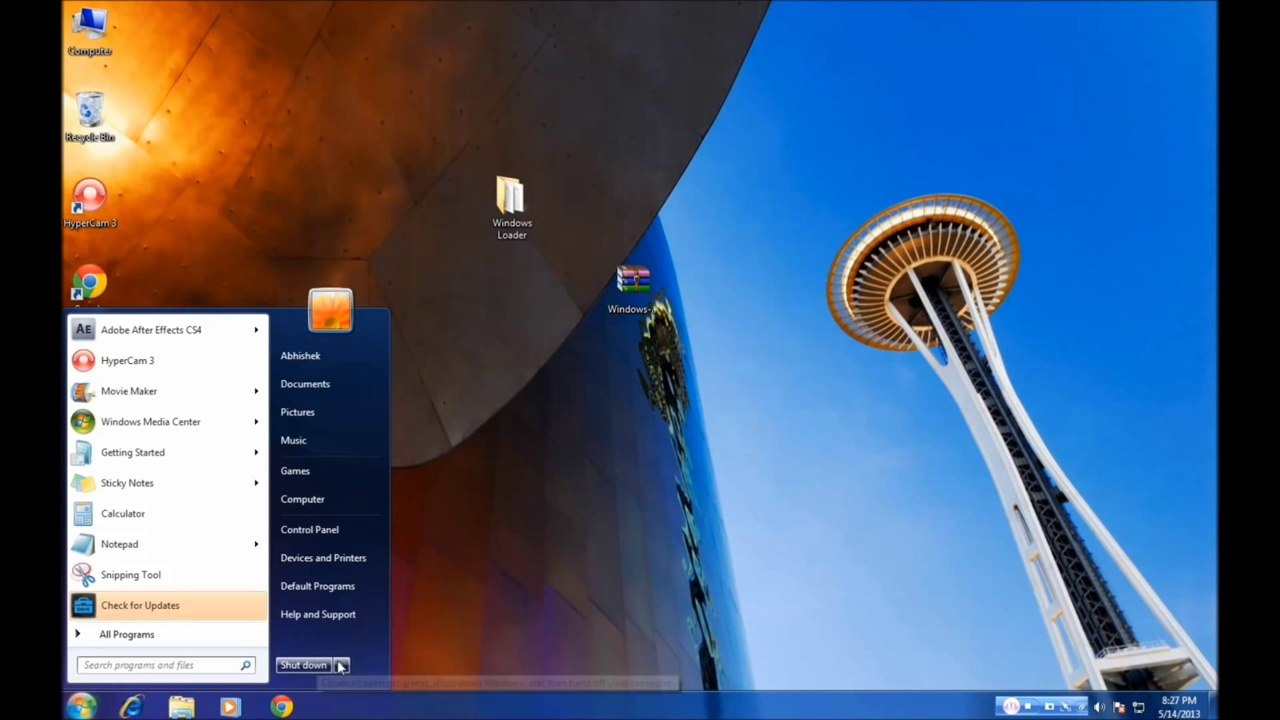Screen dimensions: 1280x720
Task: Open the WinRAR archive on desktop
Action: [631, 289]
